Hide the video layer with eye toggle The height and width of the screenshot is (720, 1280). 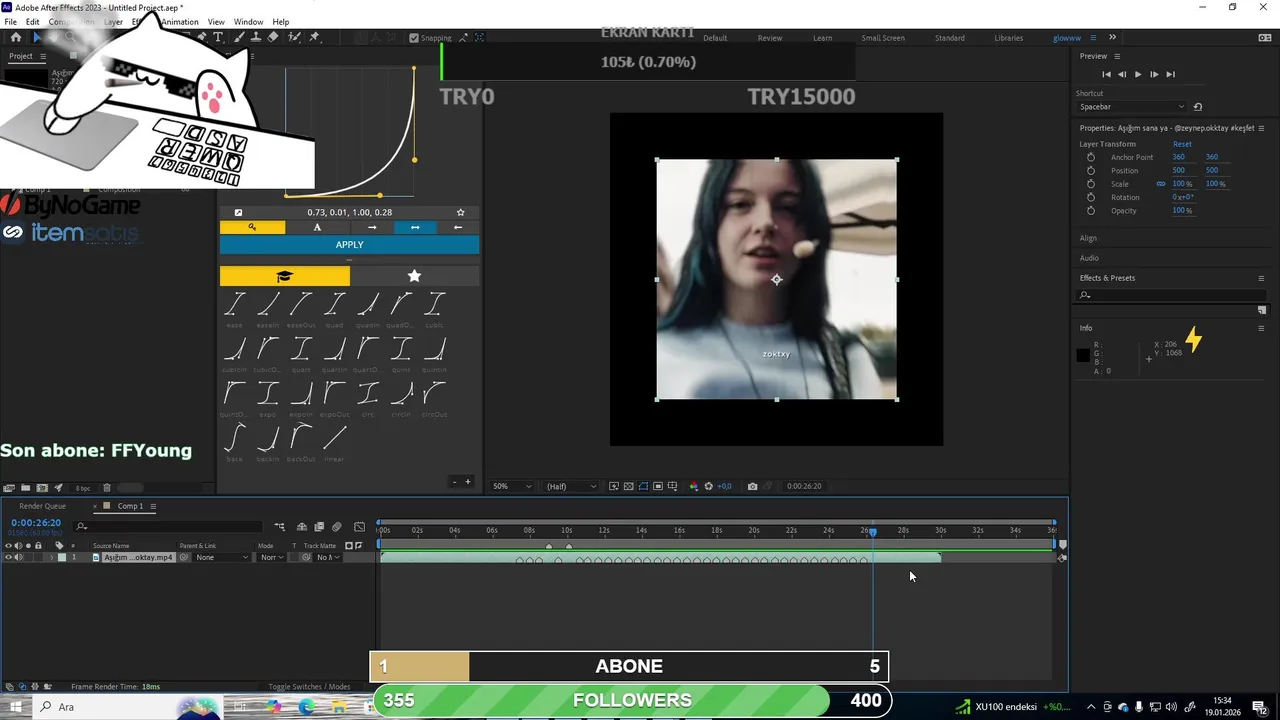tap(8, 557)
